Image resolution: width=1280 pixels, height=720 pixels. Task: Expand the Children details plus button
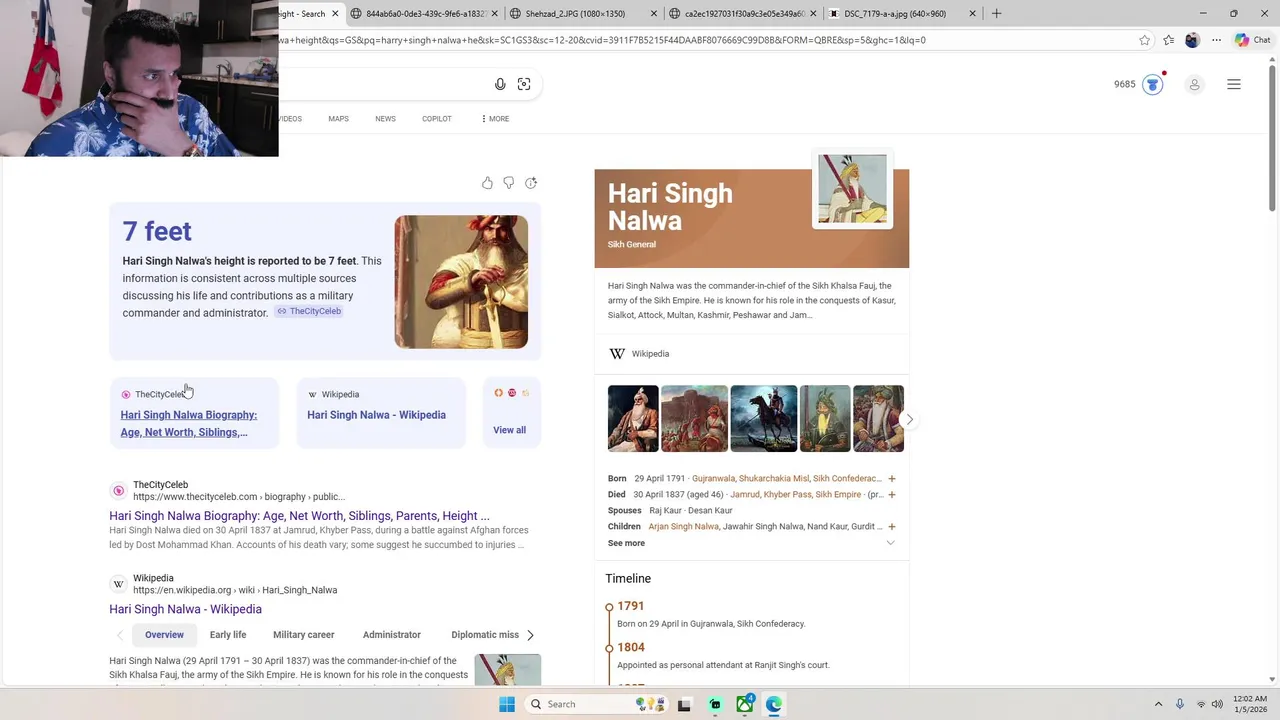892,527
